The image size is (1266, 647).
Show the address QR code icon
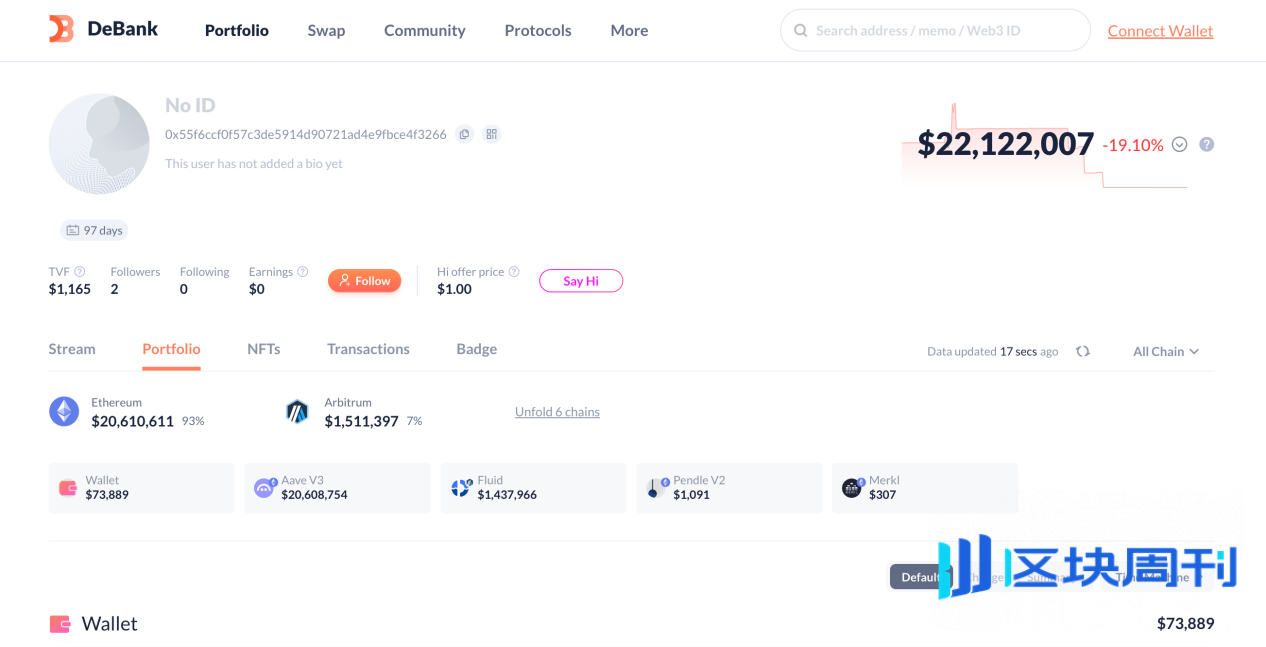click(491, 134)
